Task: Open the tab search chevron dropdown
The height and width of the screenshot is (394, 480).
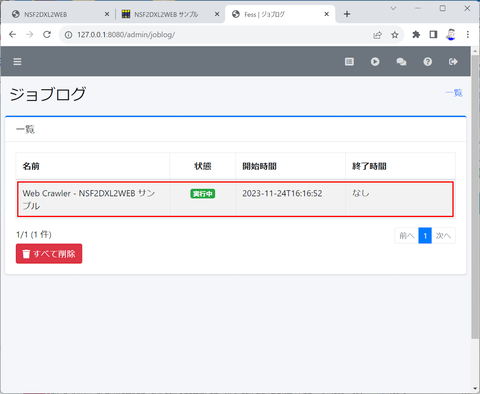Action: tap(393, 9)
